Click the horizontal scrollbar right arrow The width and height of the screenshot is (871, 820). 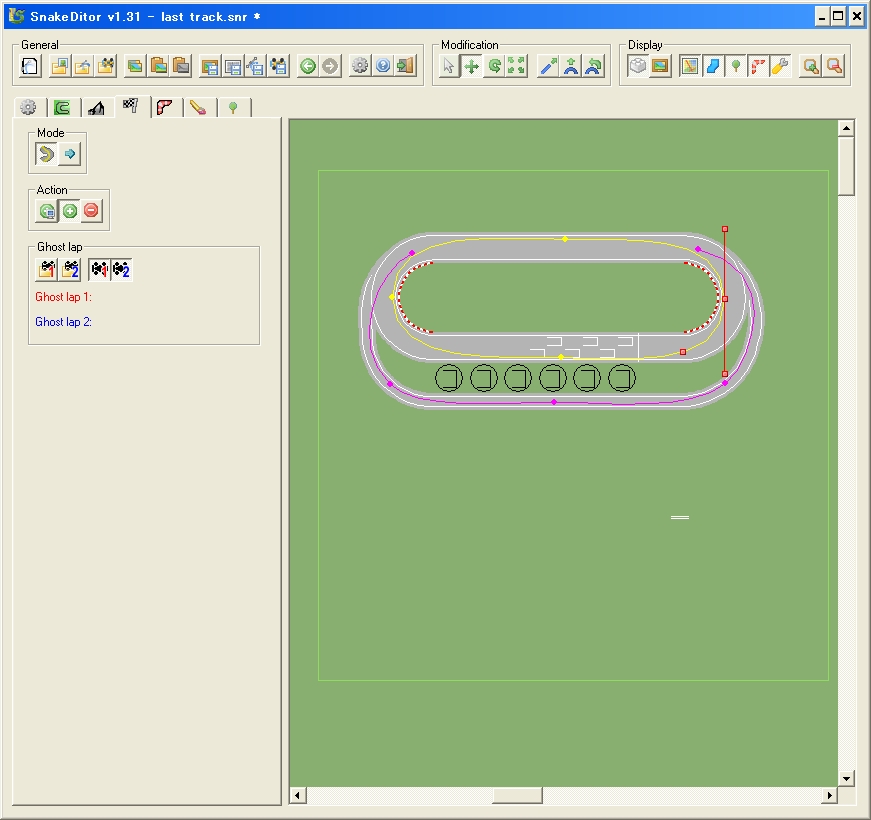tap(829, 796)
